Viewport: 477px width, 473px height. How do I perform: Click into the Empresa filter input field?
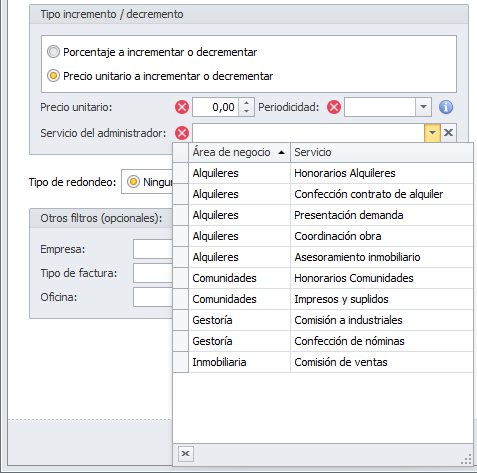pos(153,249)
